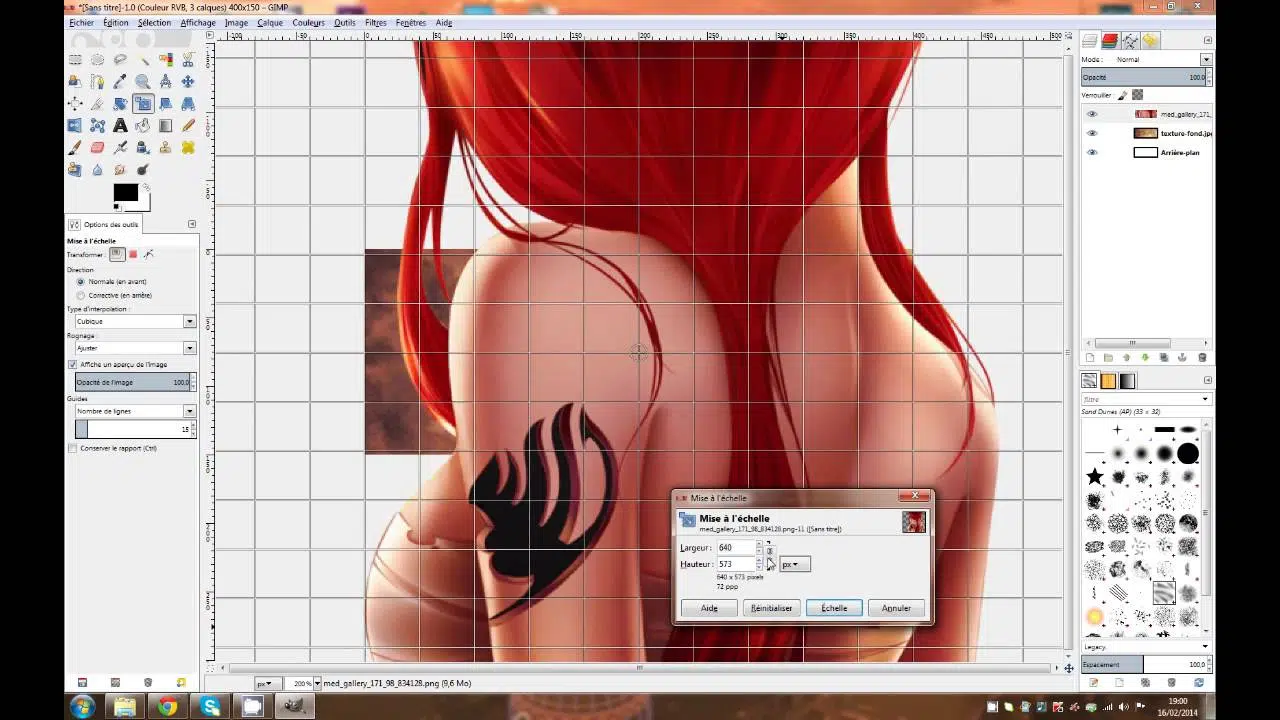Viewport: 1280px width, 720px height.
Task: Click the delete layer trash icon
Action: (1202, 357)
